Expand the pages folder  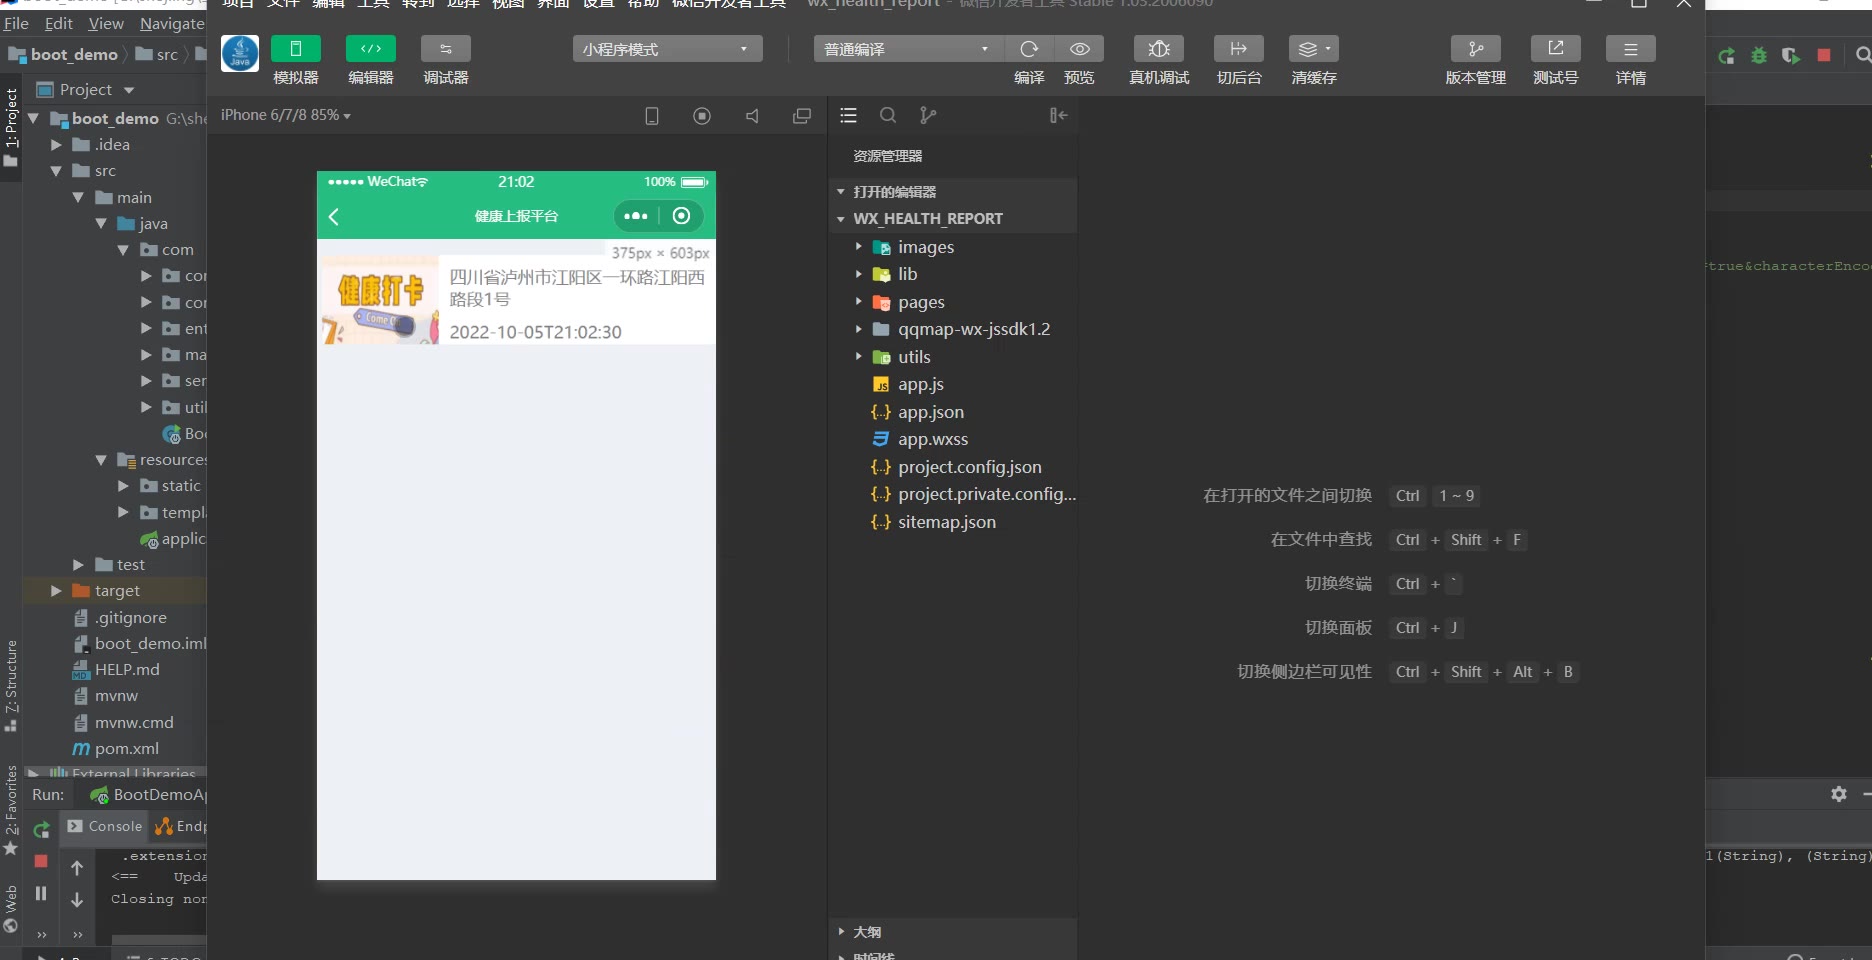pos(920,302)
